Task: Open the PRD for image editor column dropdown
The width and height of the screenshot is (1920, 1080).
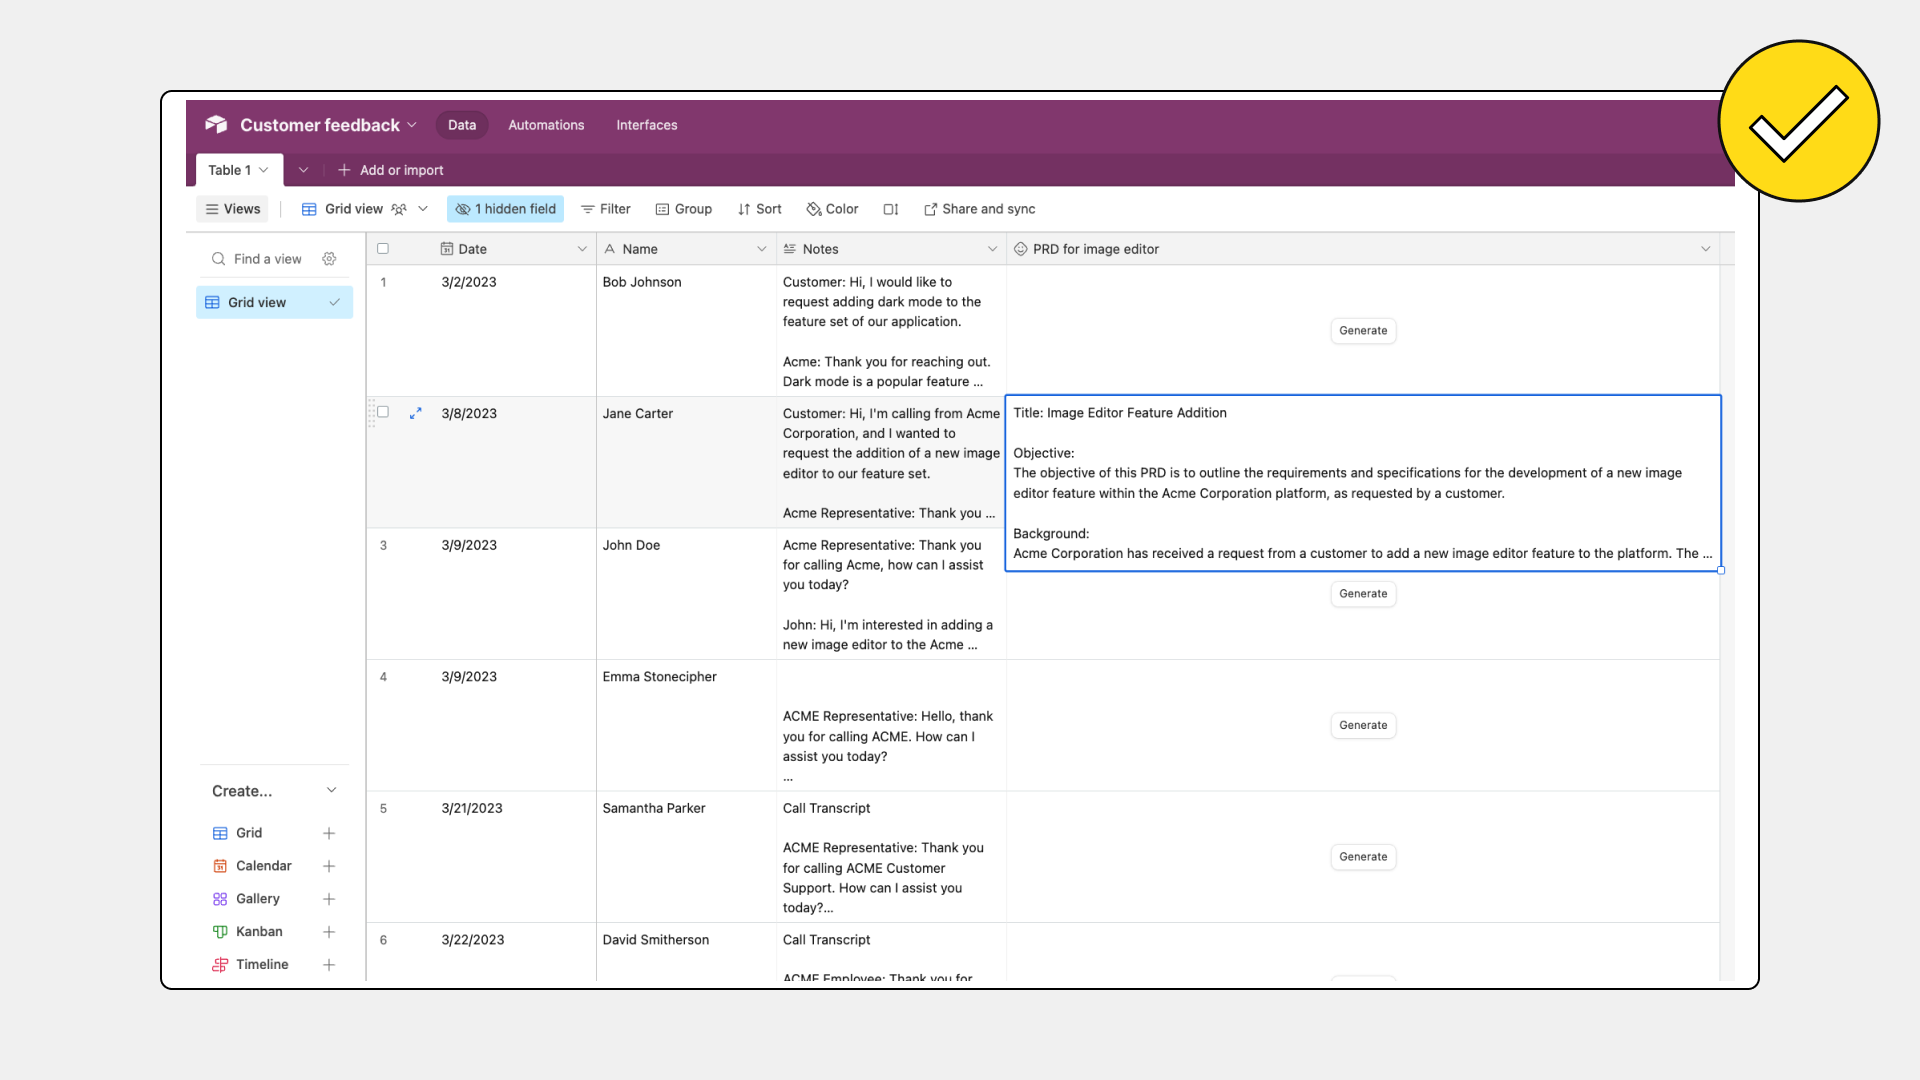Action: click(x=1706, y=249)
